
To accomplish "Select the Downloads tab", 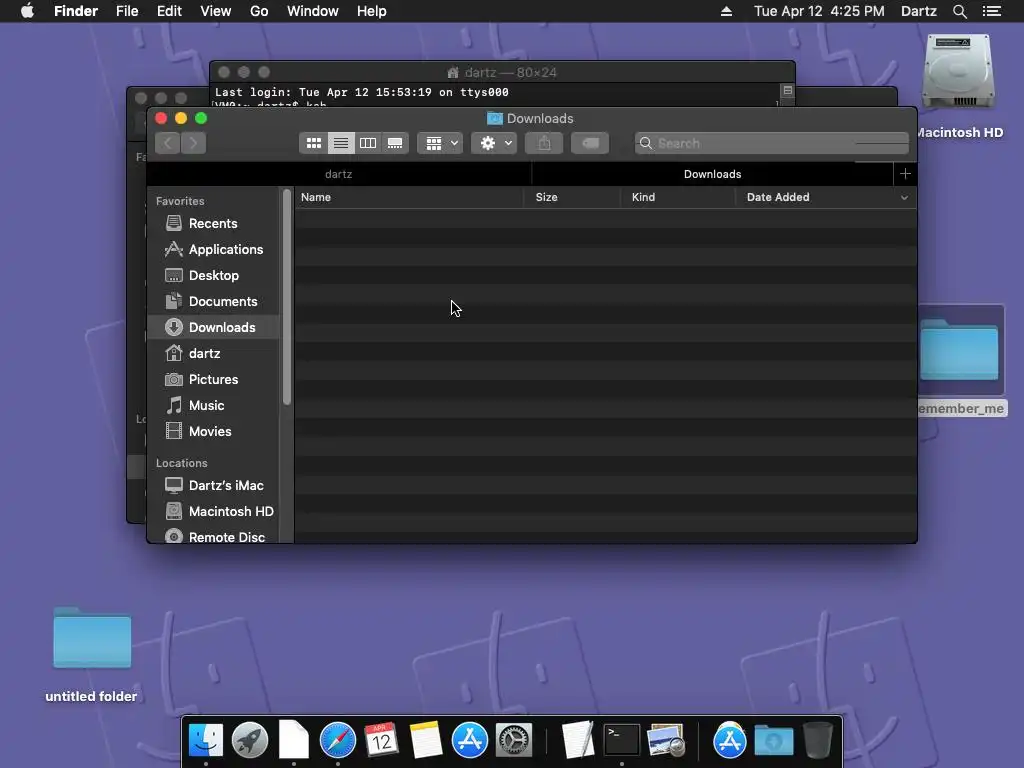I will pos(712,174).
